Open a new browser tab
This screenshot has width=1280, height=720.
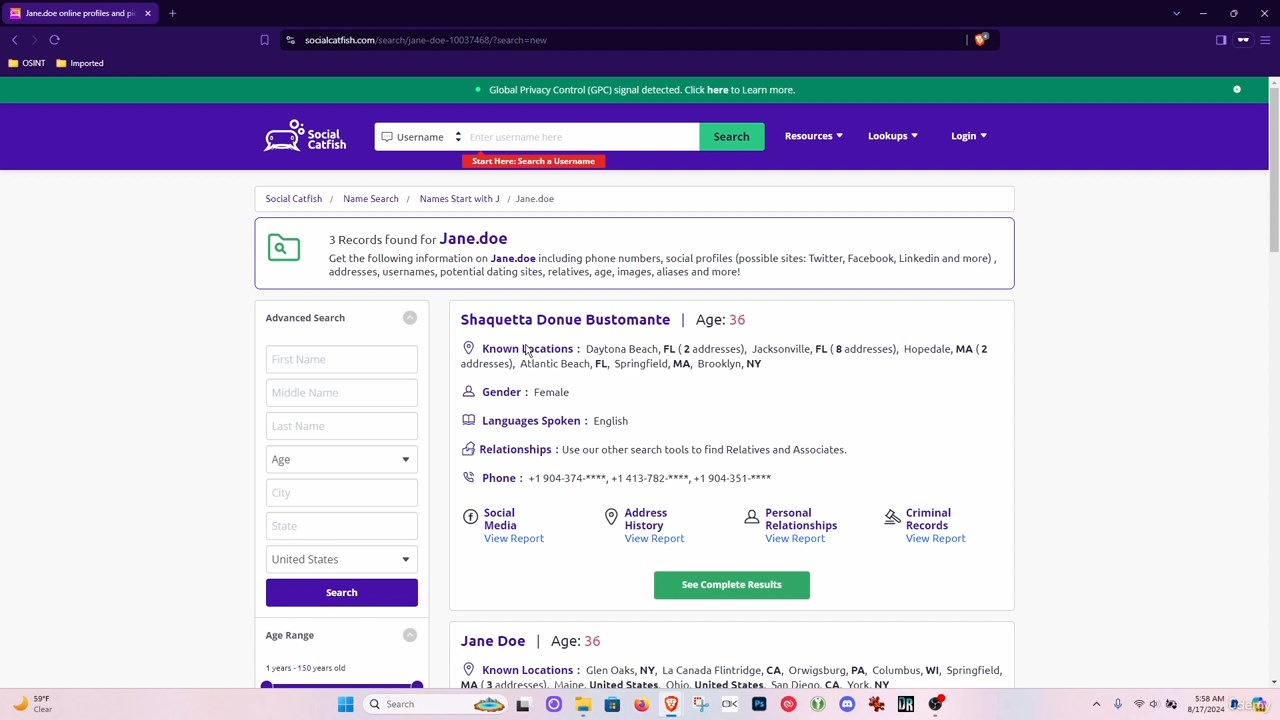(x=172, y=13)
